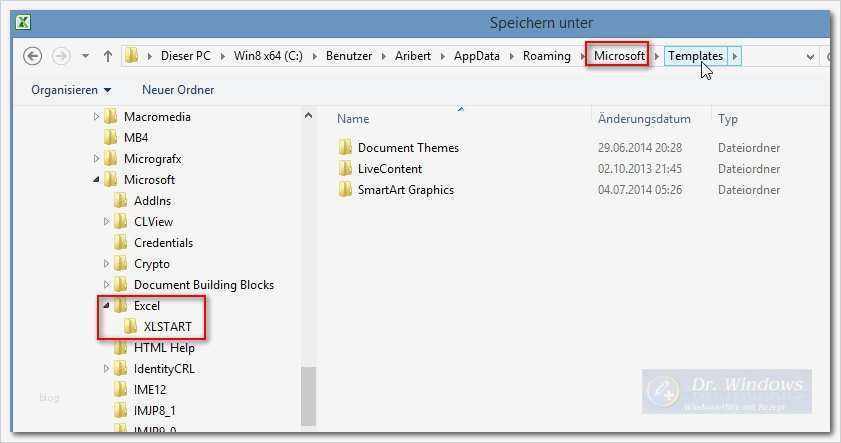
Task: Select Microsoft in address breadcrumb
Action: click(619, 56)
